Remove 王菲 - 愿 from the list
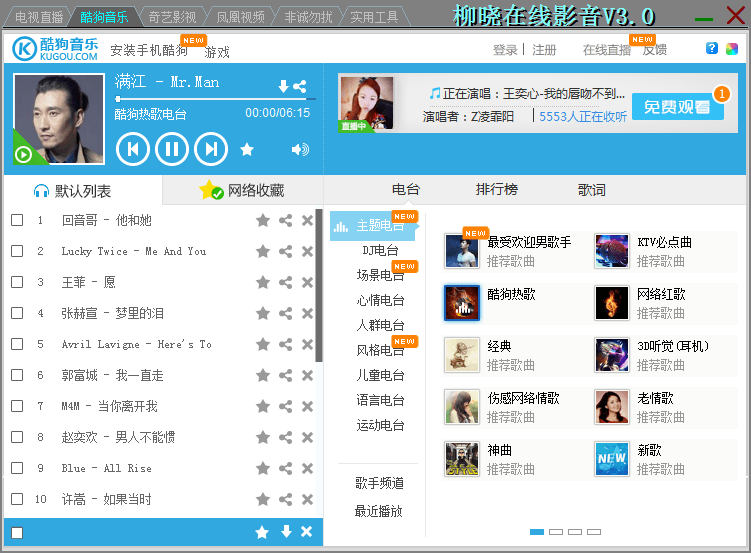Screen dimensions: 751x553 tap(307, 282)
